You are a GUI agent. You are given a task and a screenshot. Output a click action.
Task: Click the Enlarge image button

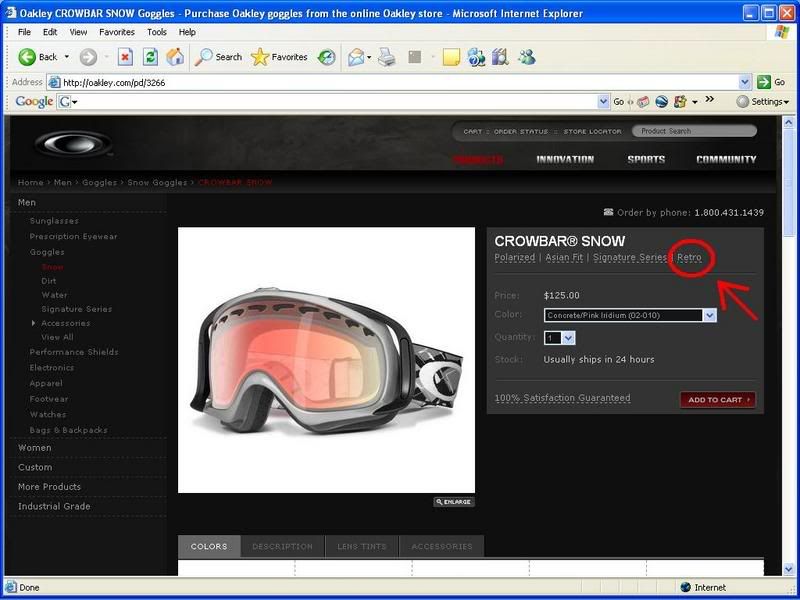(454, 502)
